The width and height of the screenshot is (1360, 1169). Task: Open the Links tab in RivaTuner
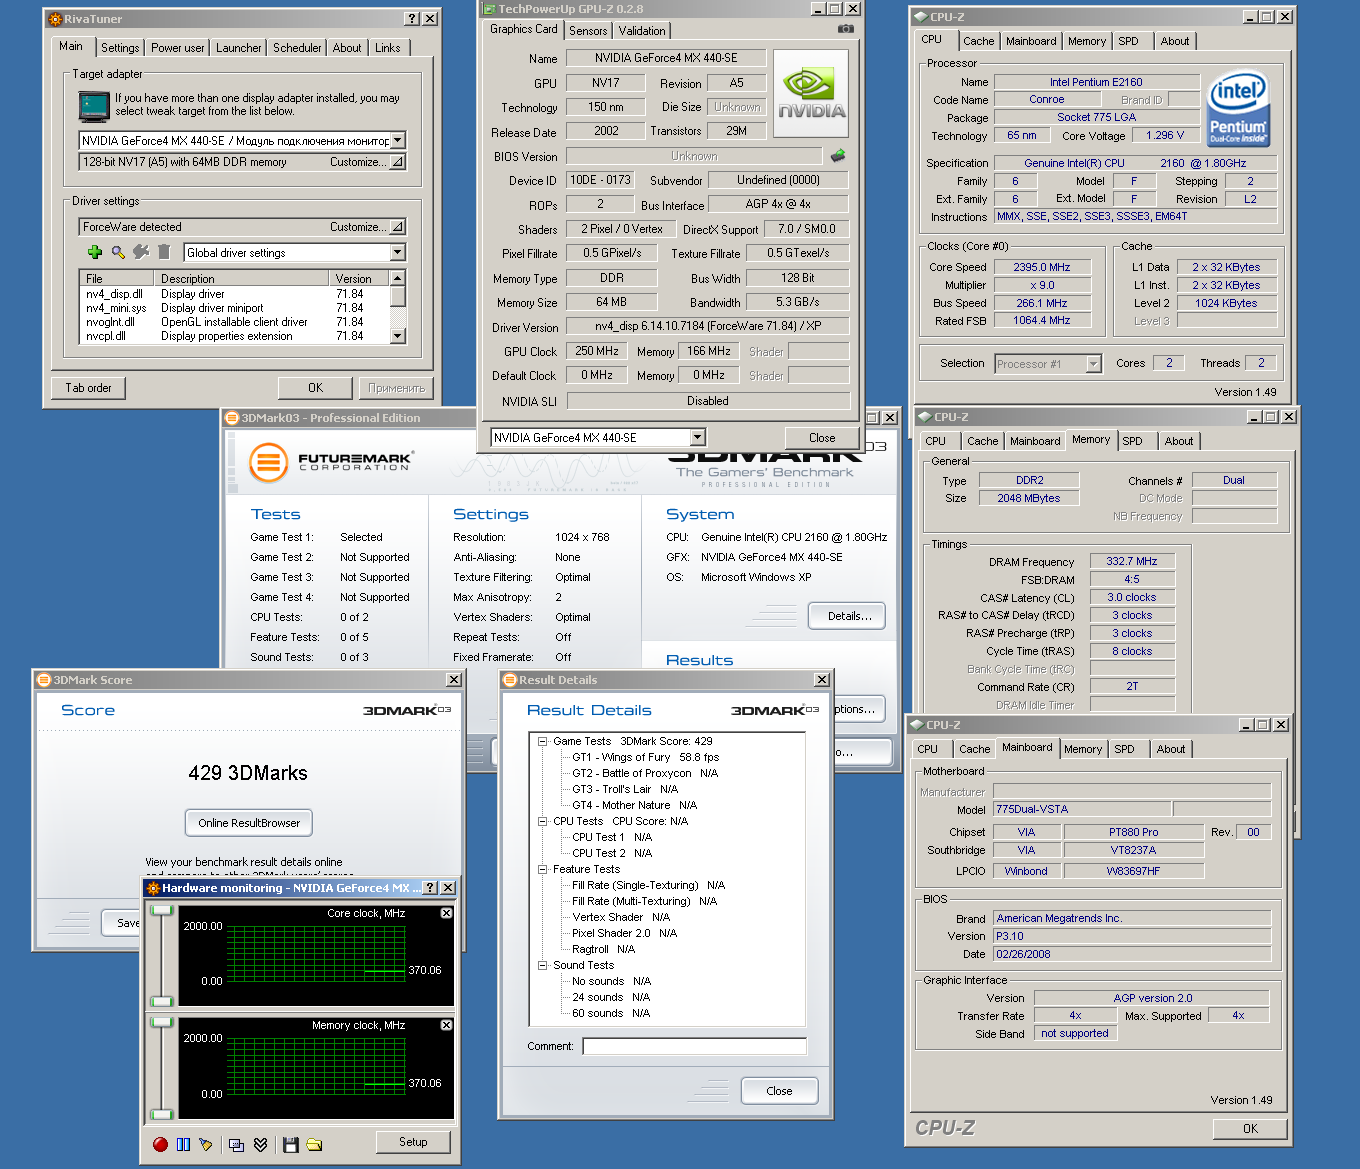[x=388, y=48]
